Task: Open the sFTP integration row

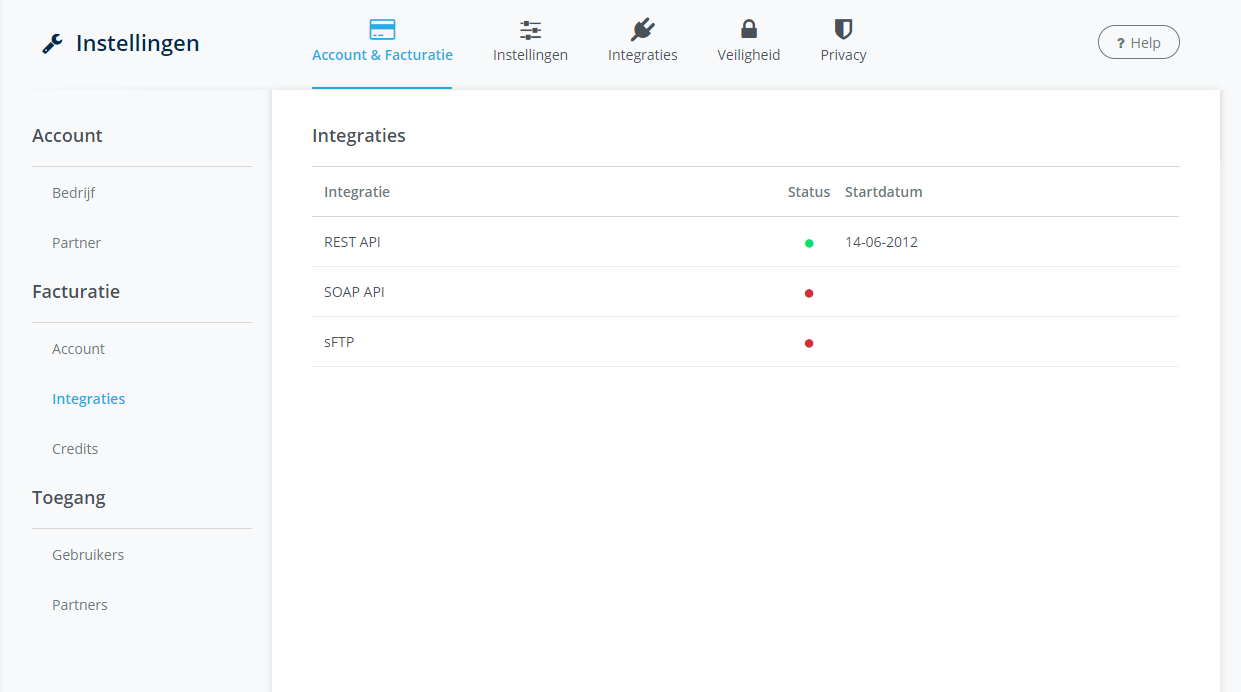Action: point(339,342)
